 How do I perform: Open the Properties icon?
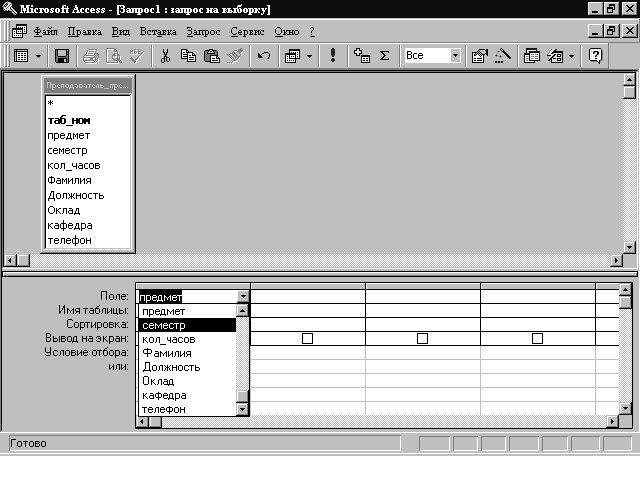[480, 56]
